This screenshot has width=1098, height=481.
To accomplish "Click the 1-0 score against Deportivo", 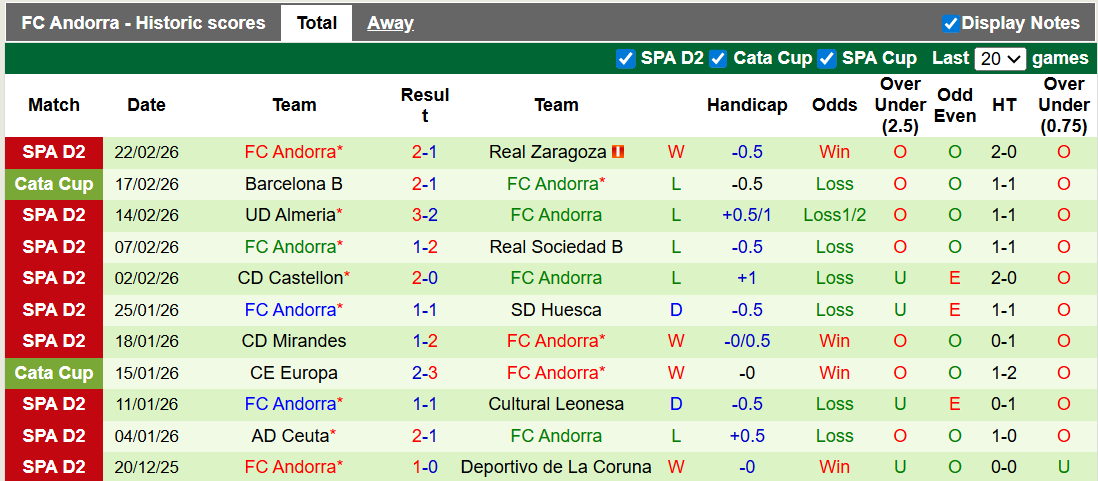I will [x=424, y=467].
